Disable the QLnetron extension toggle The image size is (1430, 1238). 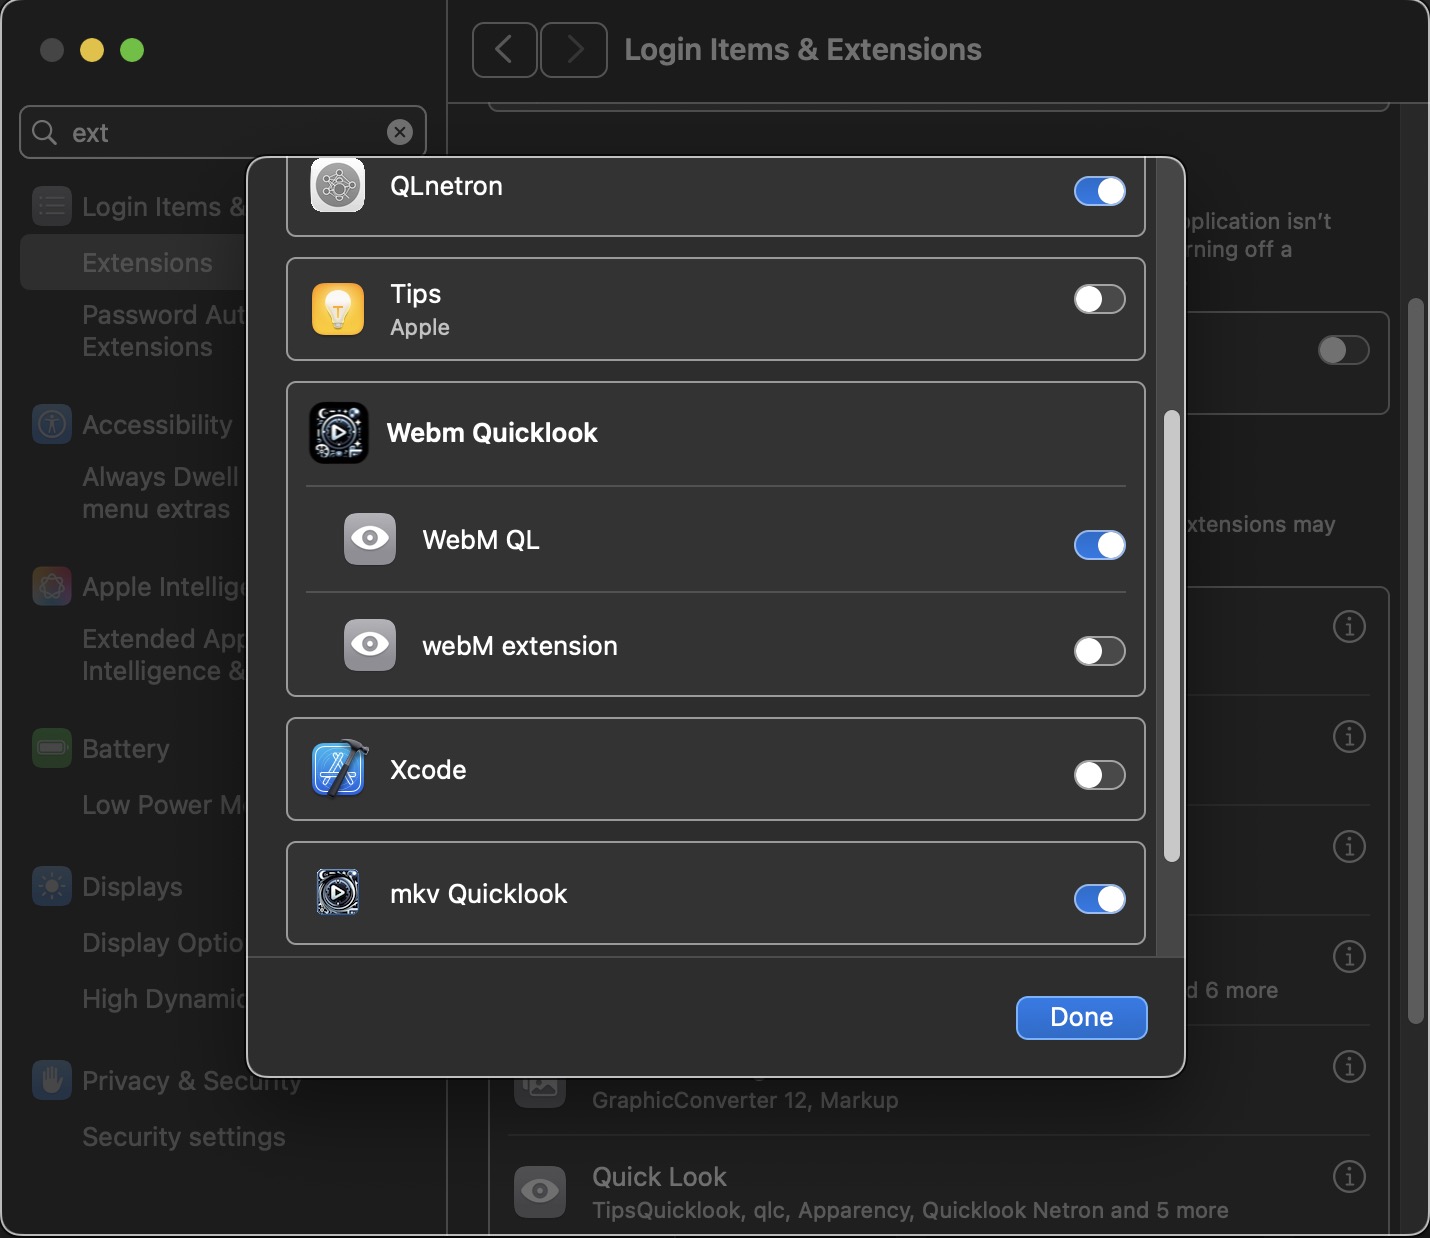coord(1100,191)
